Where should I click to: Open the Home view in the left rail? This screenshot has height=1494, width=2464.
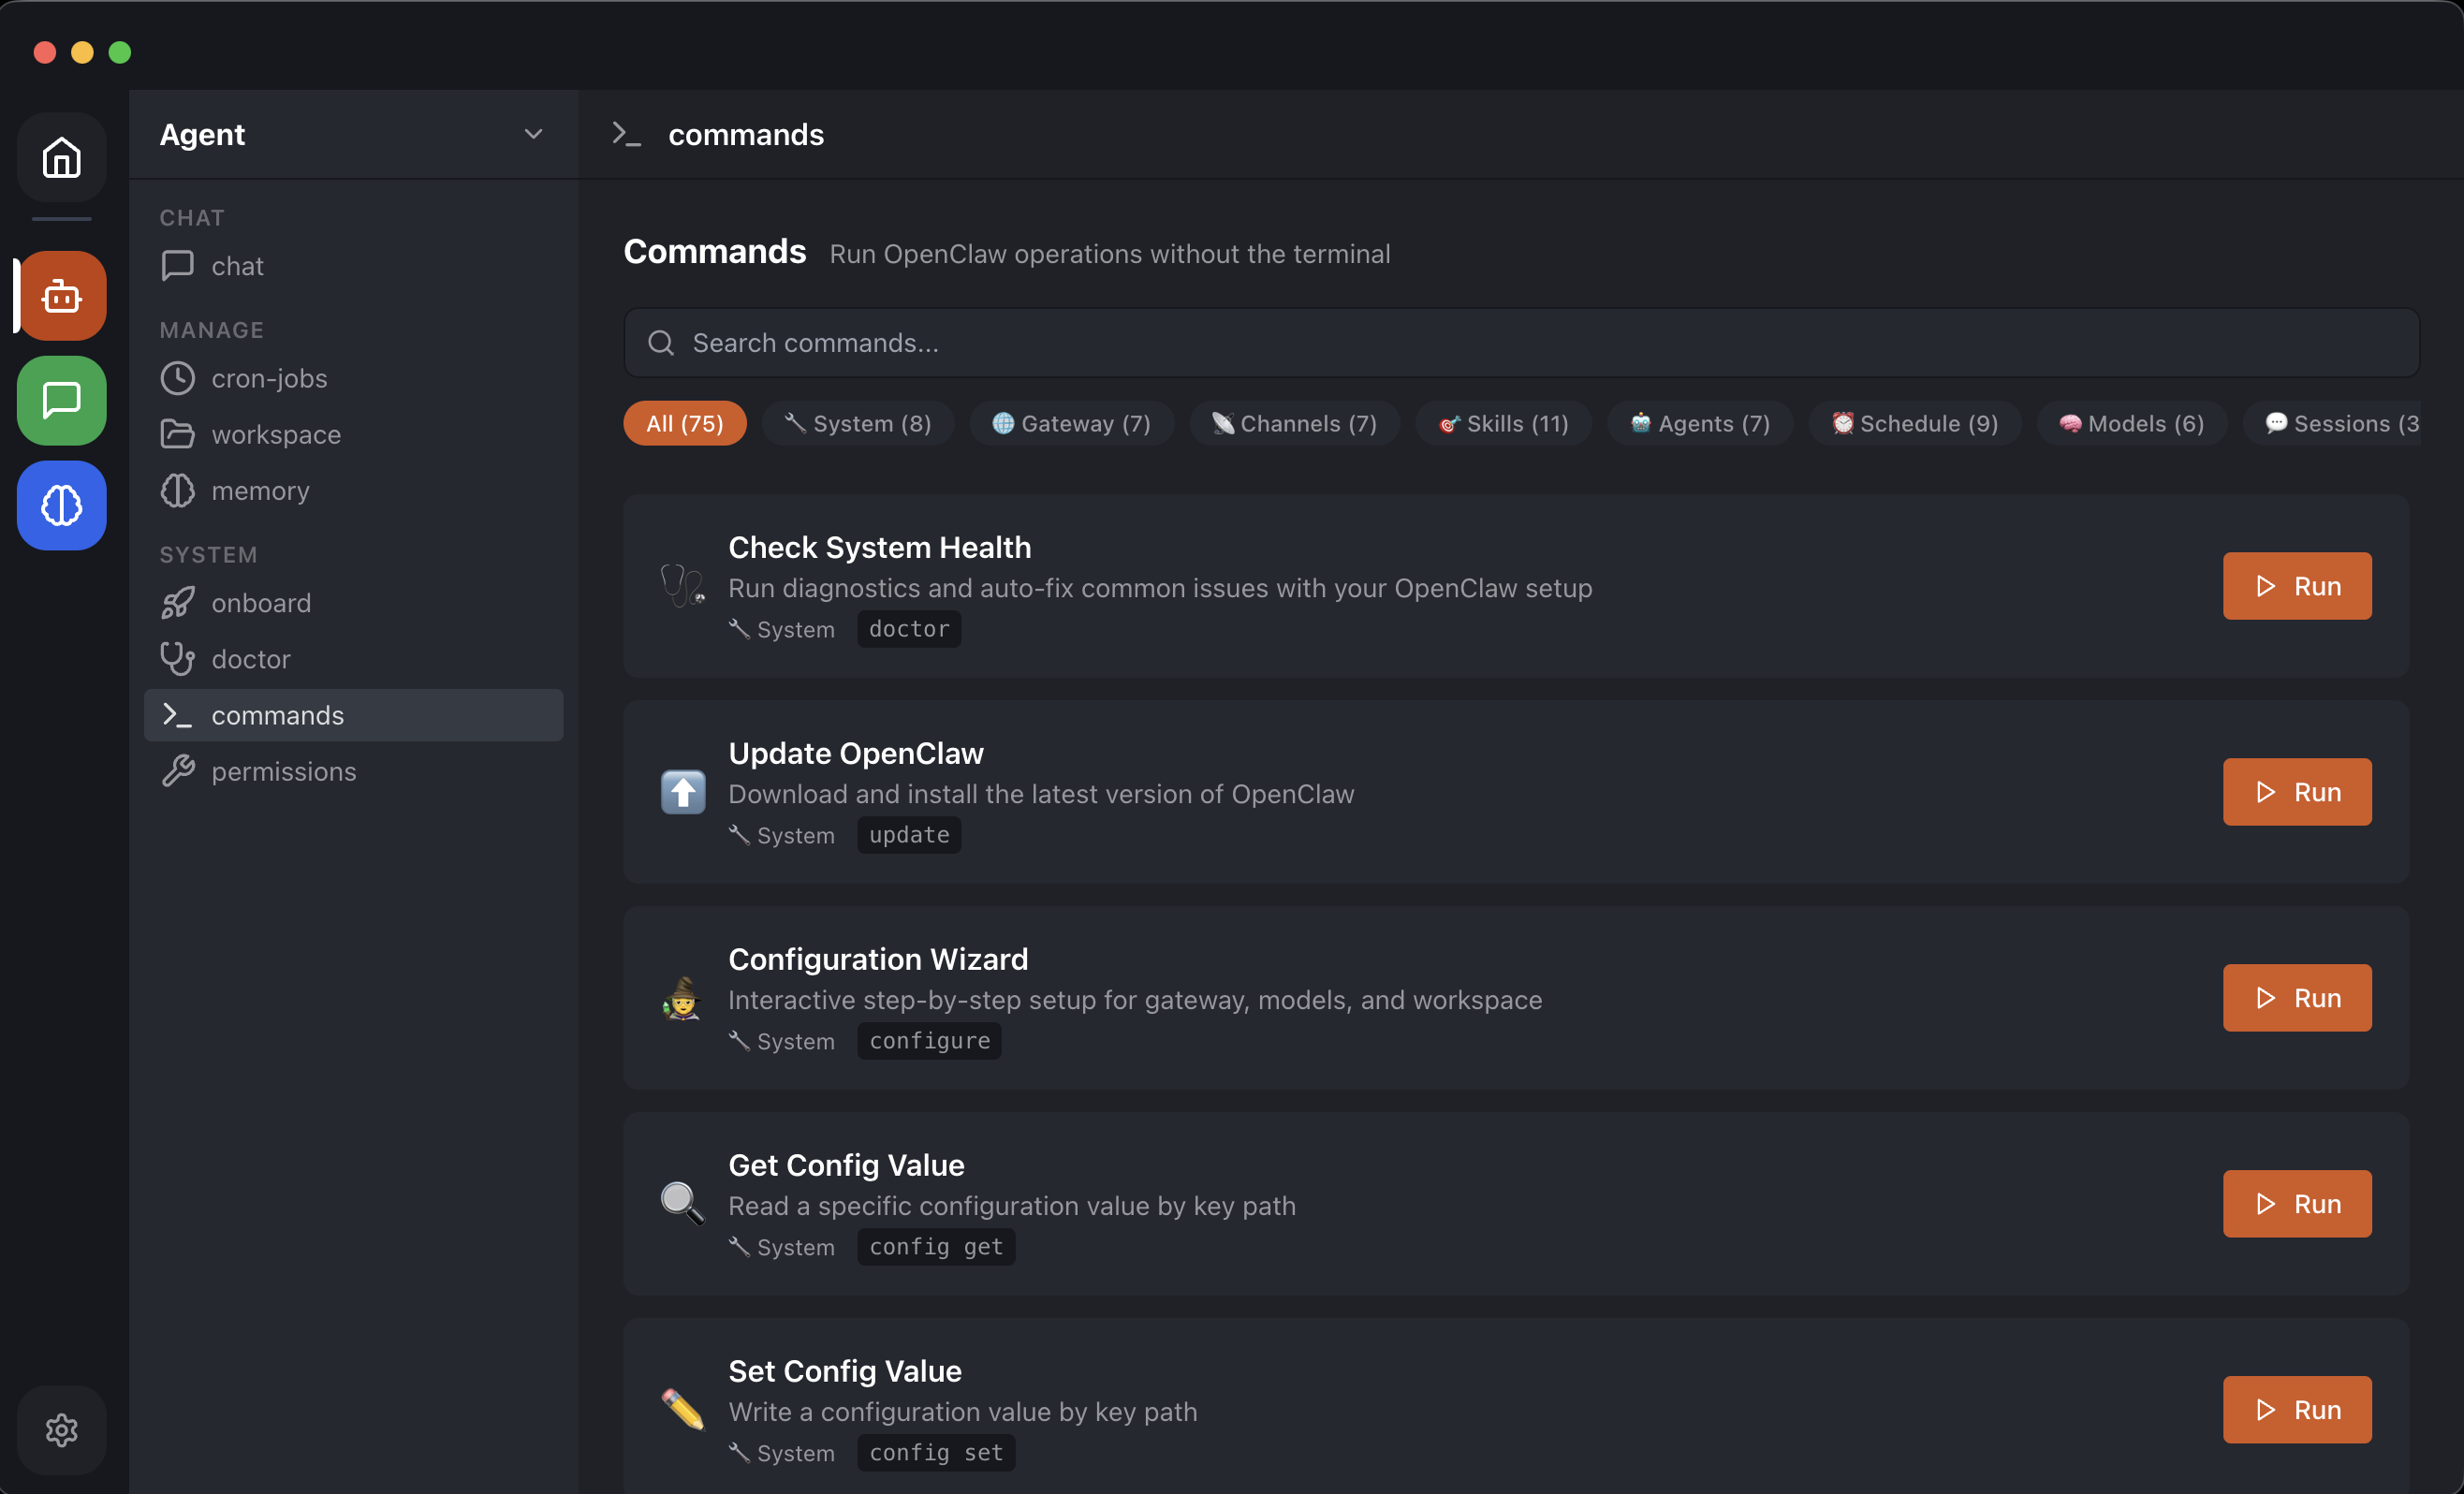tap(61, 157)
